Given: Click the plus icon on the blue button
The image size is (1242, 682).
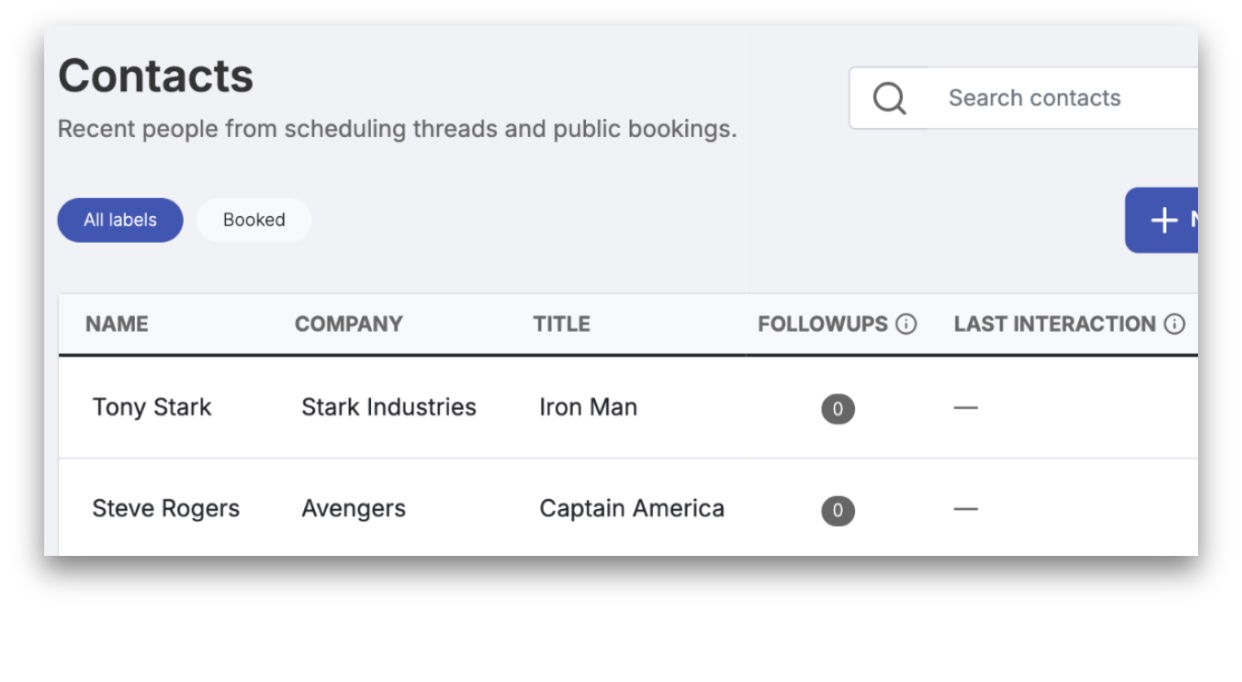Looking at the screenshot, I should [x=1164, y=220].
